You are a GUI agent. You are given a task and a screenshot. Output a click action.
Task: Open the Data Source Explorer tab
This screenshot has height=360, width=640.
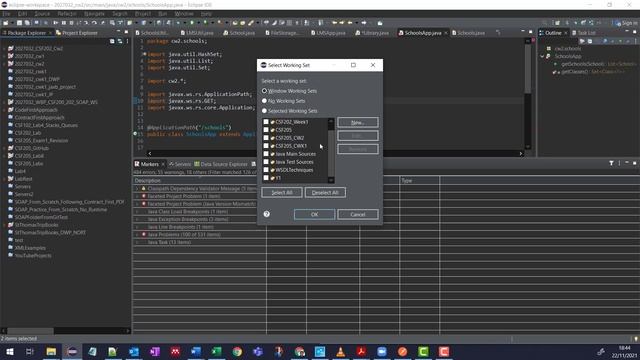pyautogui.click(x=221, y=164)
